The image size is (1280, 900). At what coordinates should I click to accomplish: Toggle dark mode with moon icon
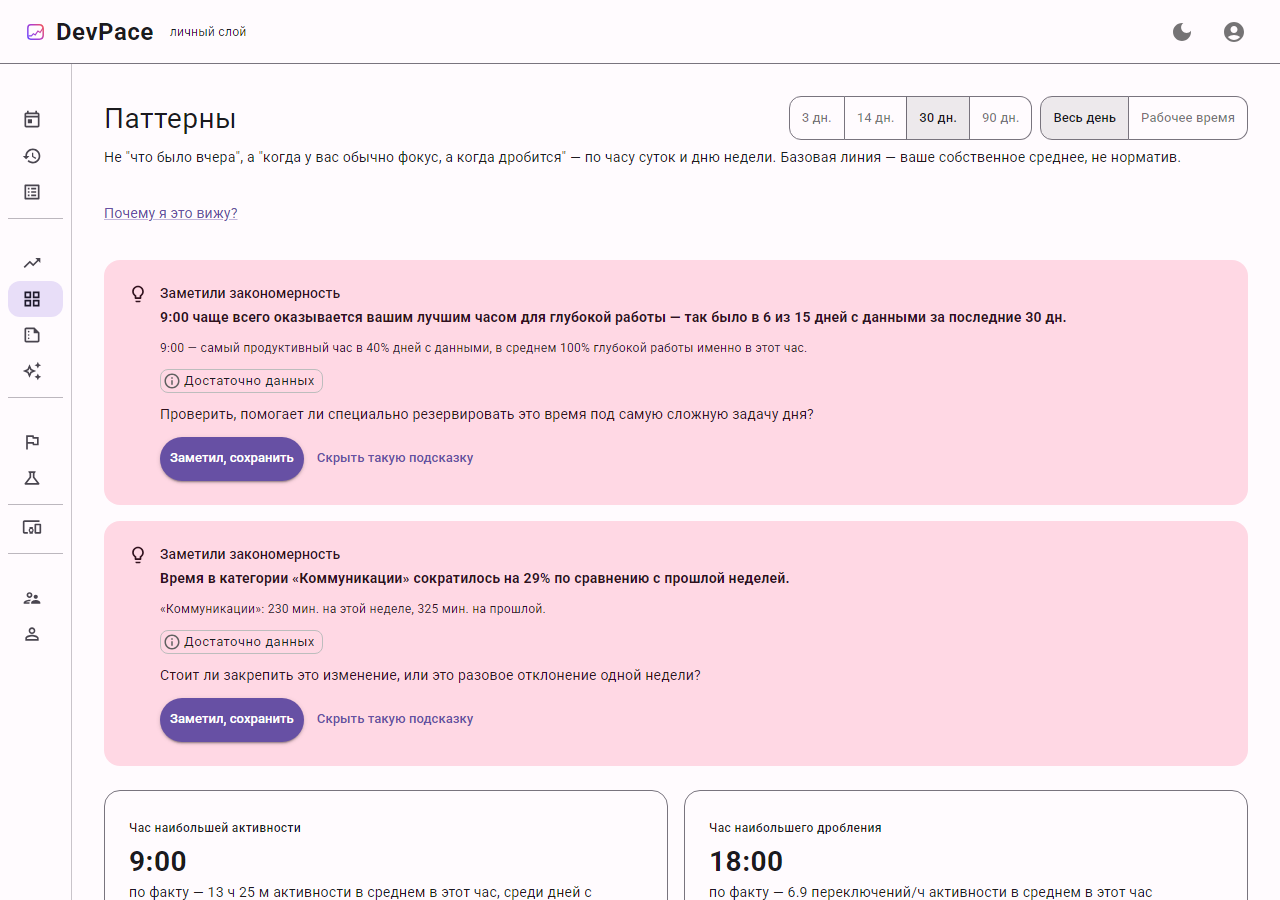tap(1182, 32)
